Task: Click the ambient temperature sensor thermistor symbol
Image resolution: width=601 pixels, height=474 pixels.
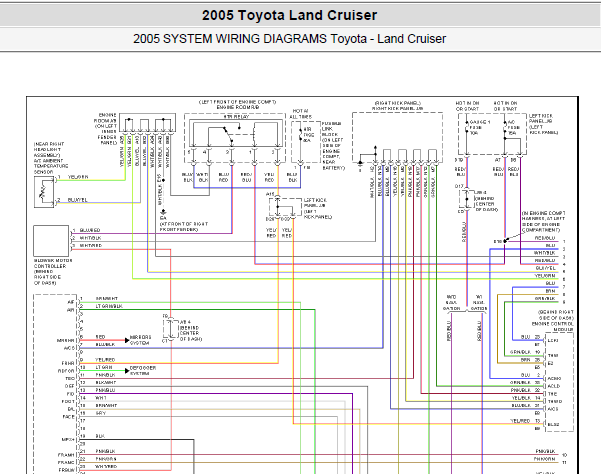Action: click(43, 192)
